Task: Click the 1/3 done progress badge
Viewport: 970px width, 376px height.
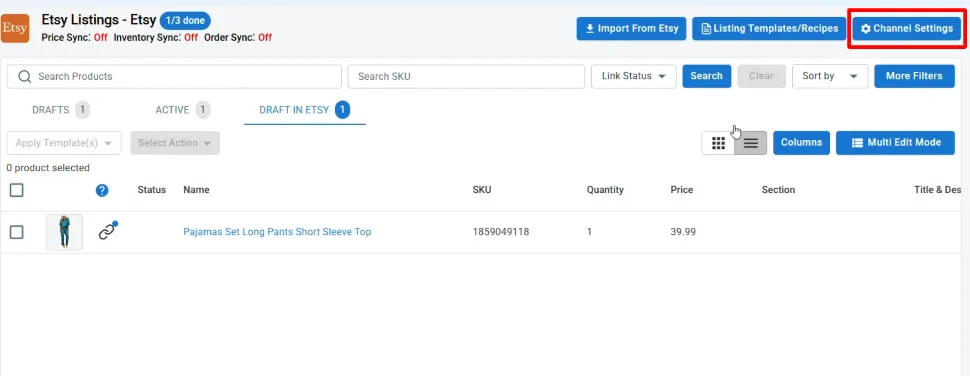Action: click(x=185, y=20)
